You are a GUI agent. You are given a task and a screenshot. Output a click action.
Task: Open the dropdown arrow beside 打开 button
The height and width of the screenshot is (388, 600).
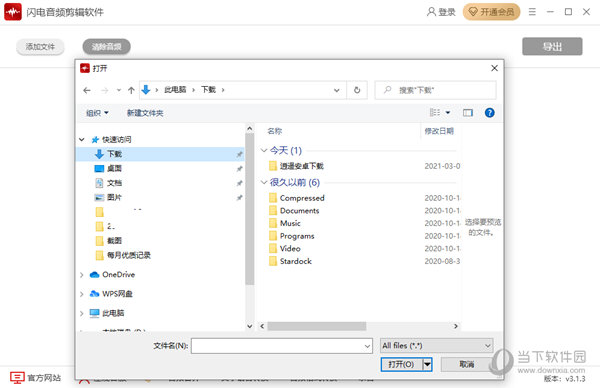point(427,364)
